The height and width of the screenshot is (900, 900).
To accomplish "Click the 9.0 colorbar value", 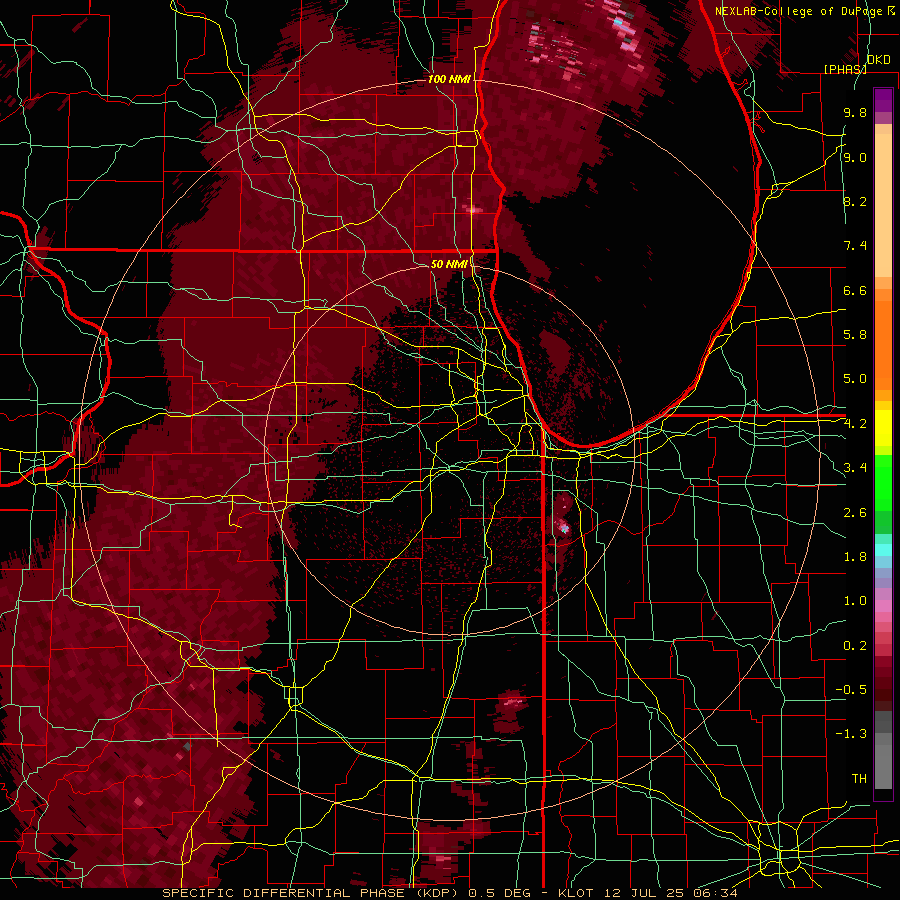I will coord(855,157).
